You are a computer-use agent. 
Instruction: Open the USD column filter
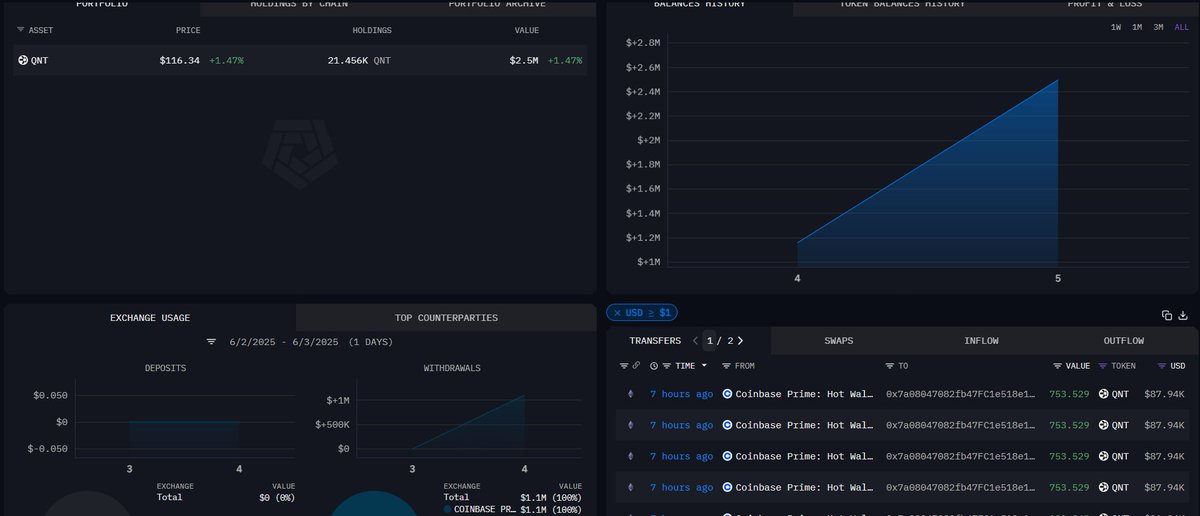[x=1162, y=366]
